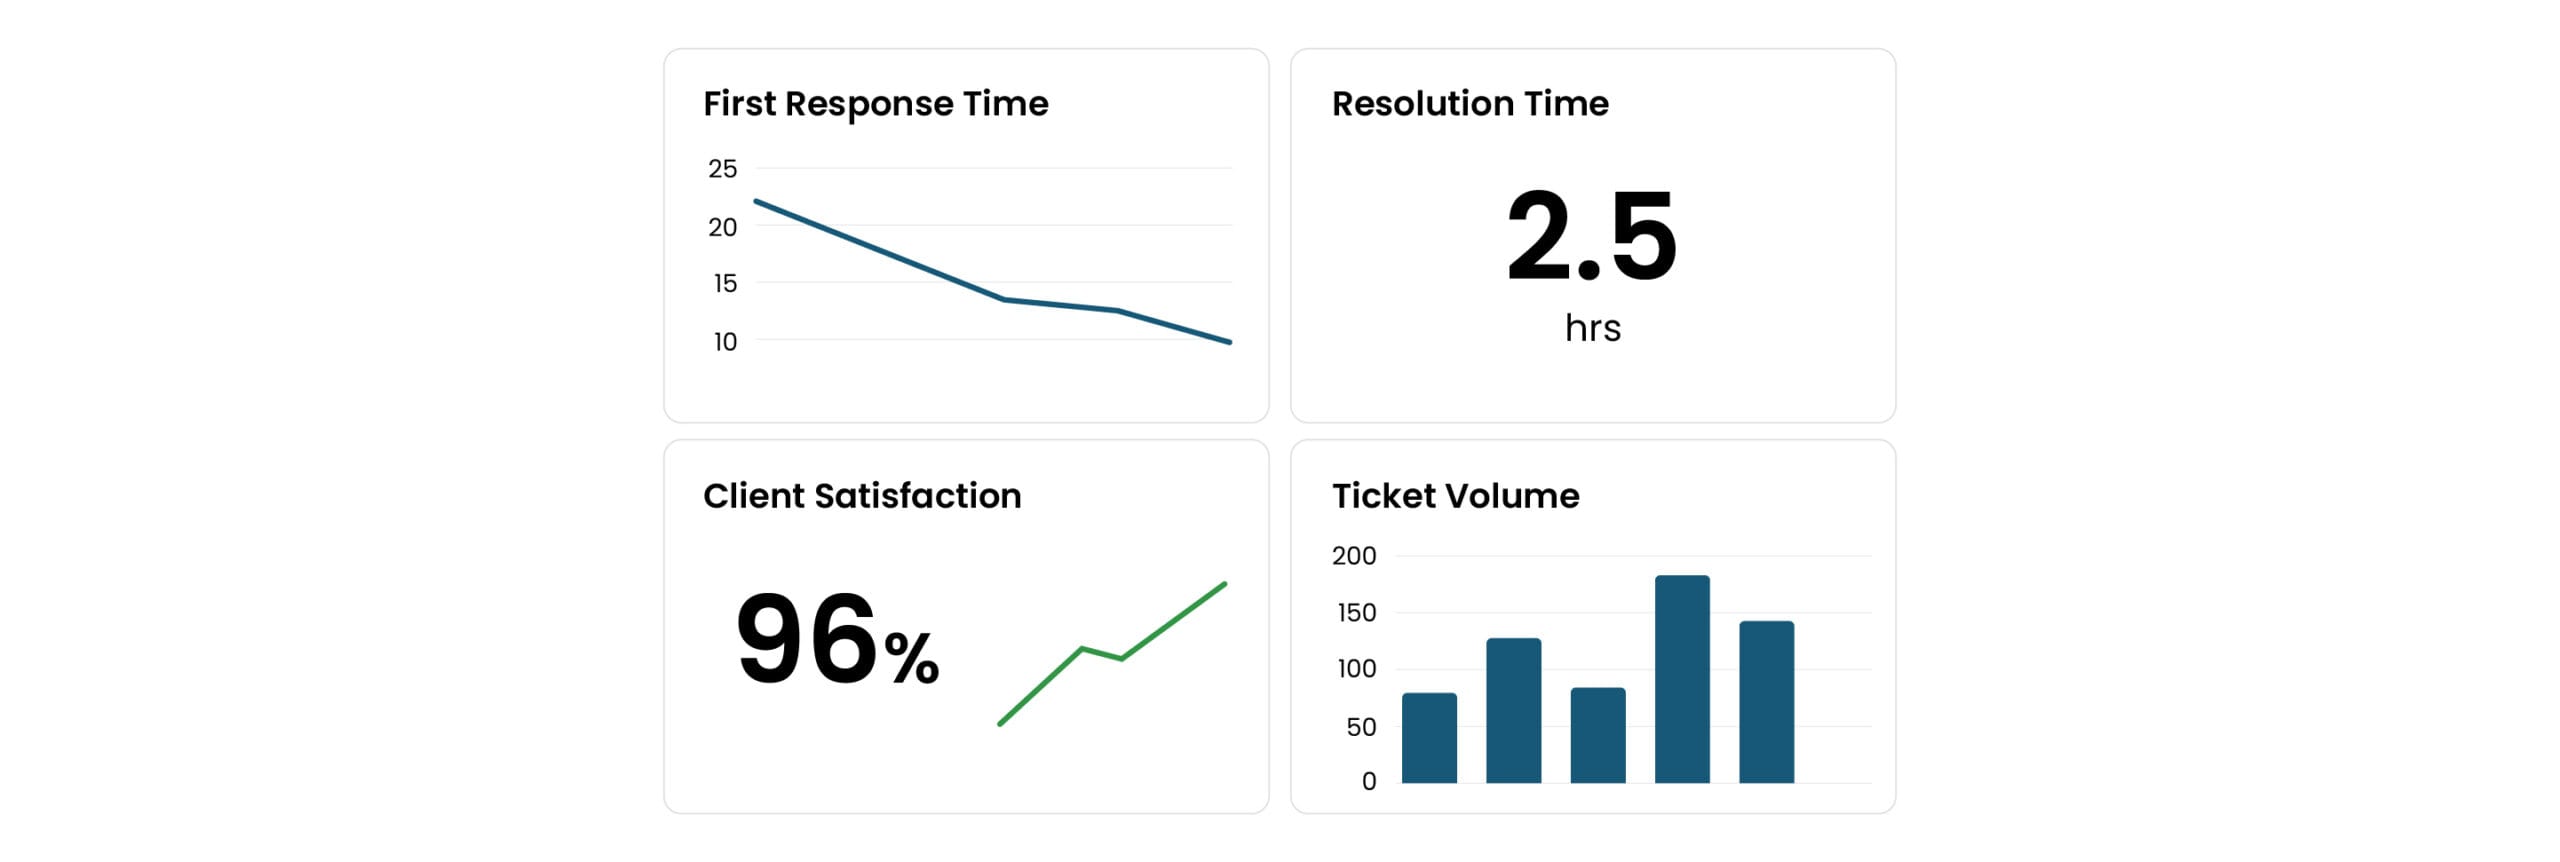Click the 50 label on Ticket Volume axis
Viewport: 2560px width, 862px height.
click(x=1360, y=727)
